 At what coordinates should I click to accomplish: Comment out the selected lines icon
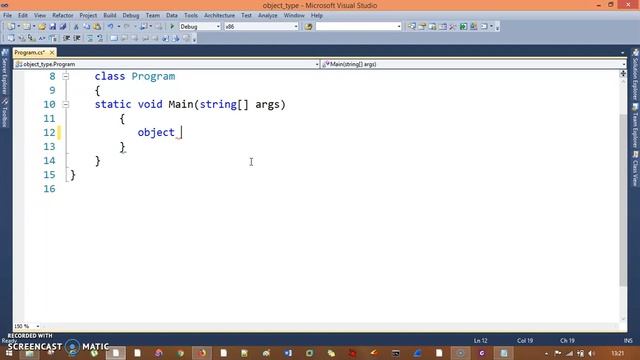click(90, 38)
